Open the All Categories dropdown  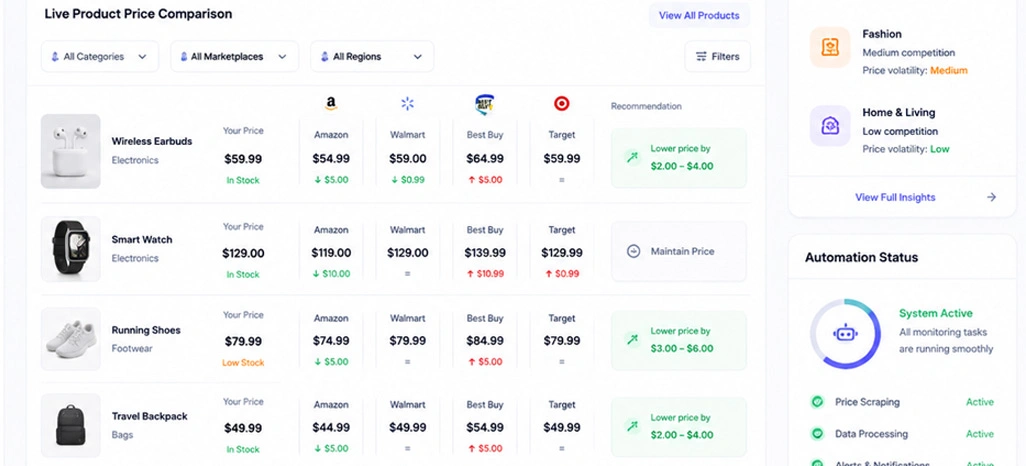(100, 56)
